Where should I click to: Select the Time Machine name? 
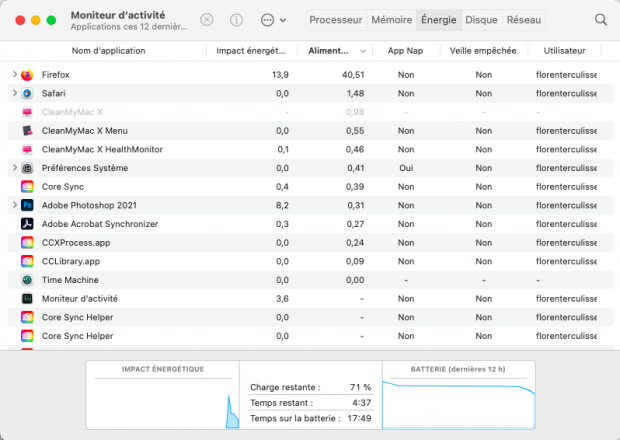70,280
